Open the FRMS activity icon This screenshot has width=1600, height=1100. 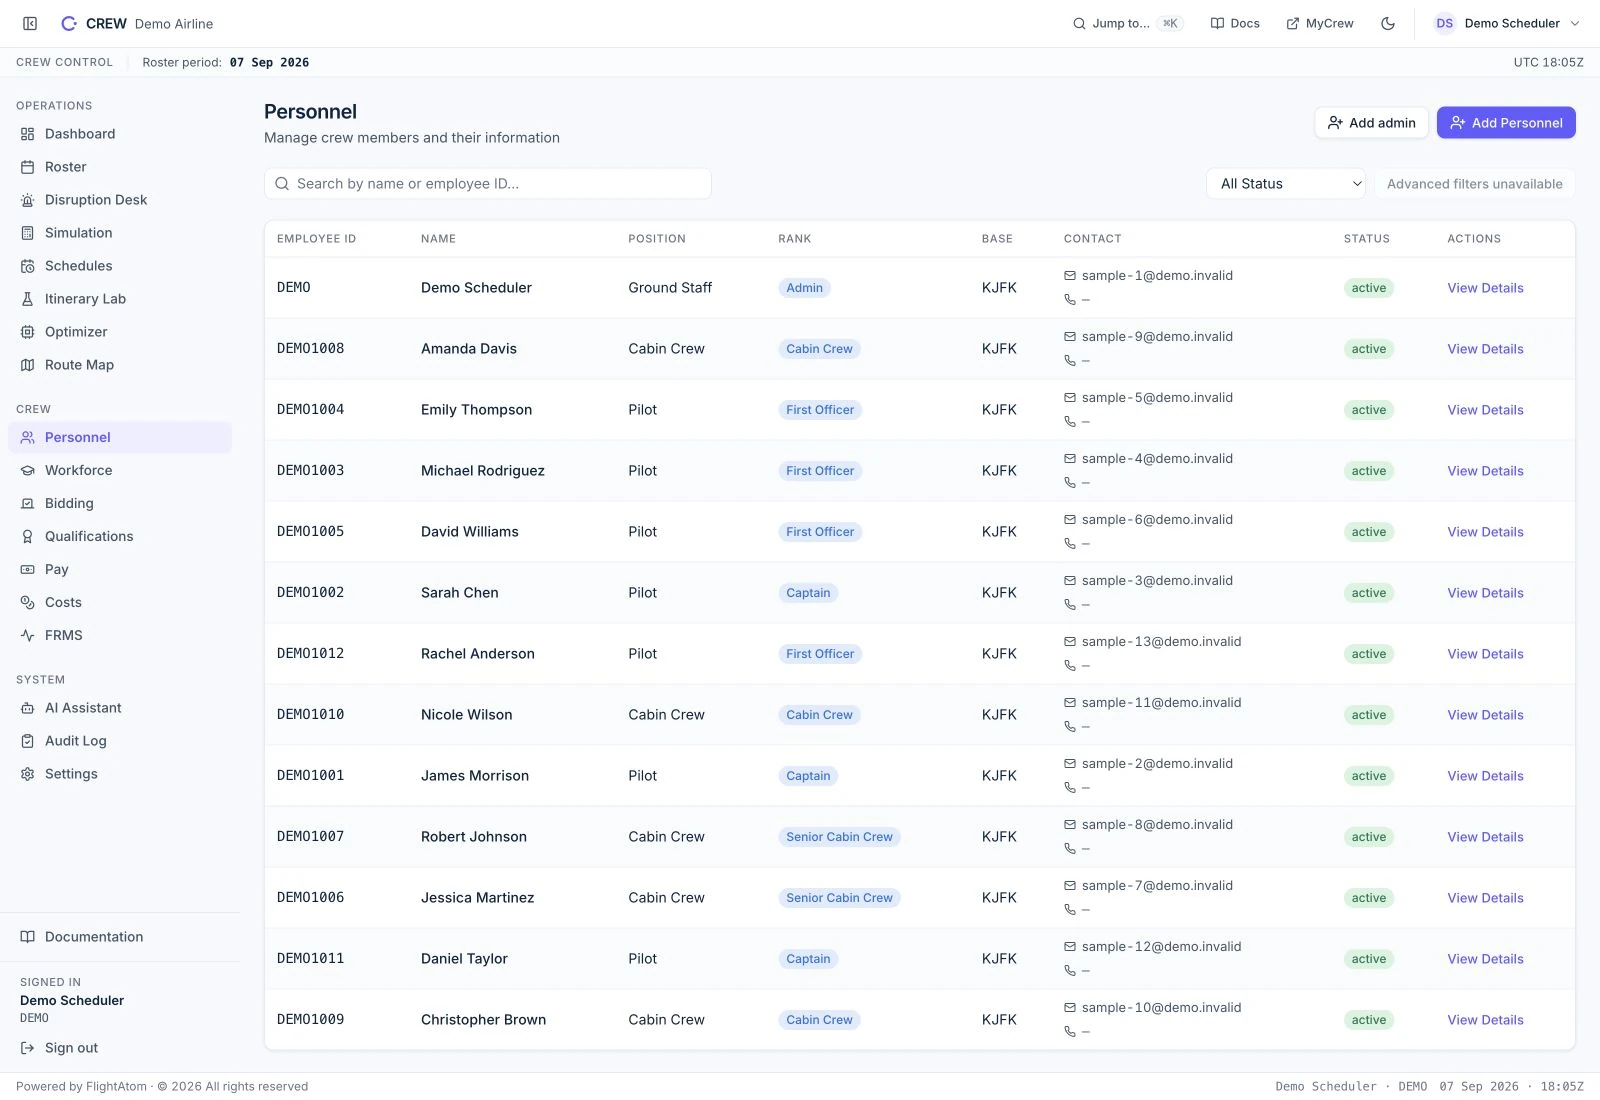click(28, 635)
